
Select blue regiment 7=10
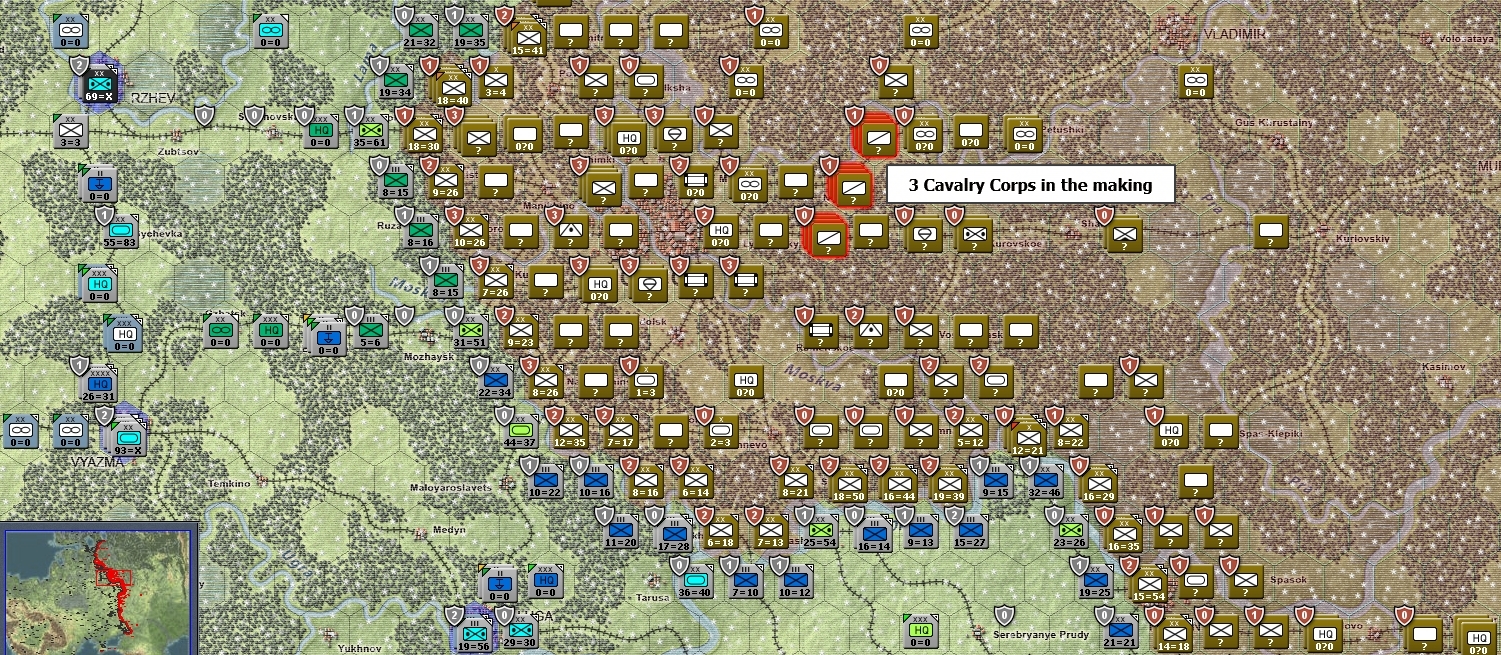pyautogui.click(x=745, y=580)
